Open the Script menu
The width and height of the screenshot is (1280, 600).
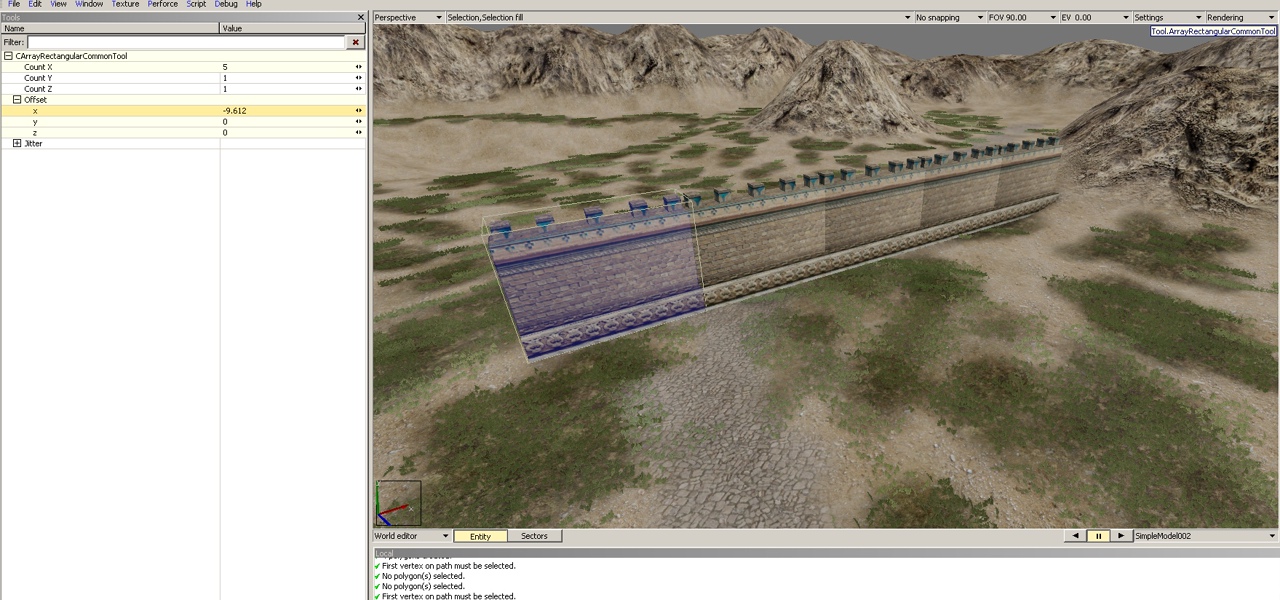pyautogui.click(x=196, y=4)
